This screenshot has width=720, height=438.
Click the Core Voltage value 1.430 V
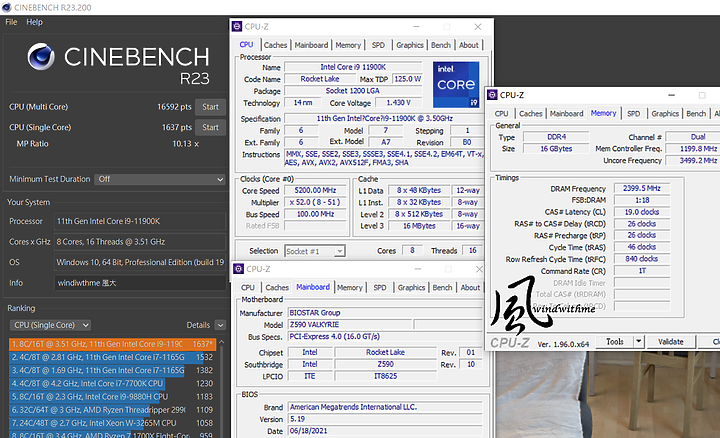click(x=398, y=103)
